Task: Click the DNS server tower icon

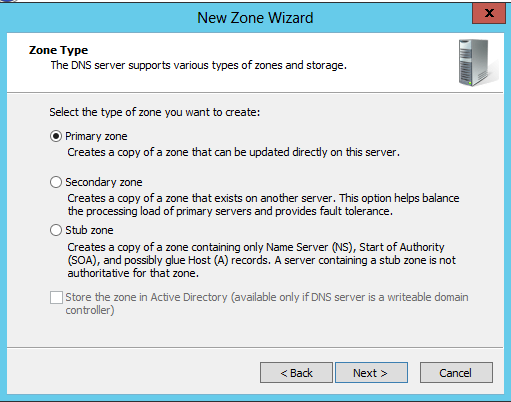Action: point(477,62)
